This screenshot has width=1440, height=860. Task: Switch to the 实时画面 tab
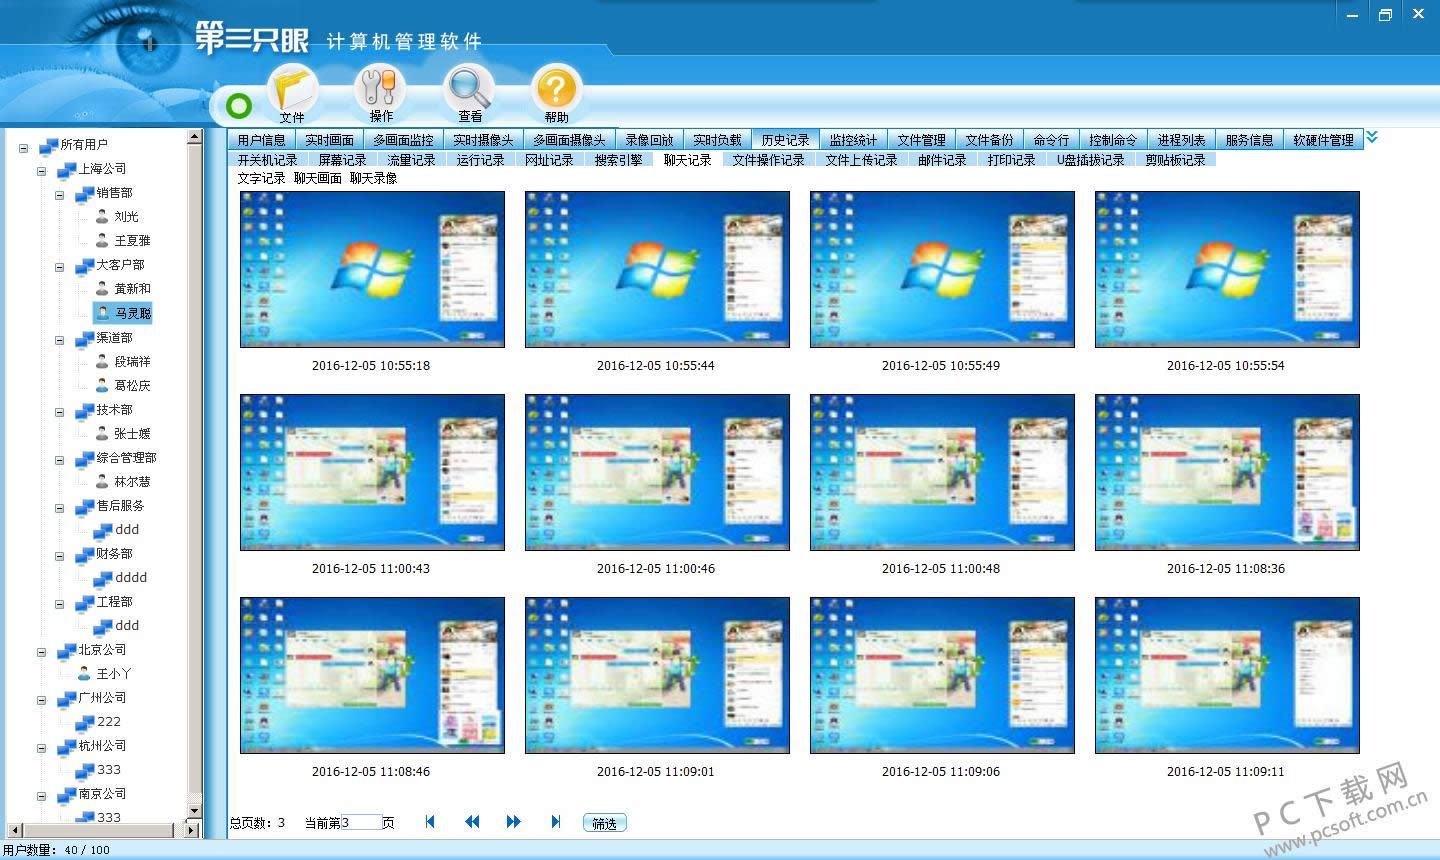(x=329, y=140)
